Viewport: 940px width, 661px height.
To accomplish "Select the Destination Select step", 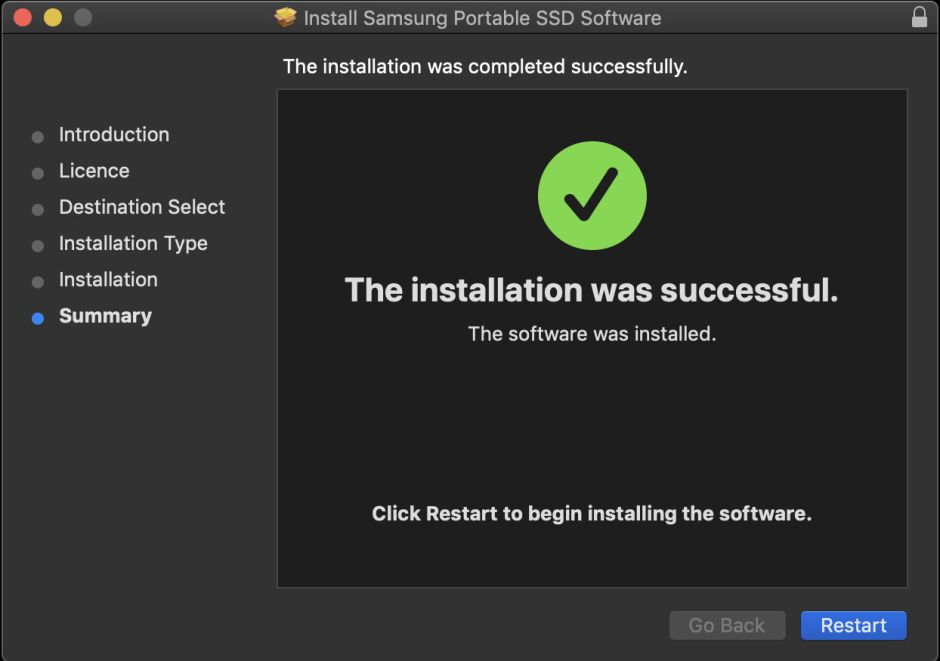I will tap(142, 207).
